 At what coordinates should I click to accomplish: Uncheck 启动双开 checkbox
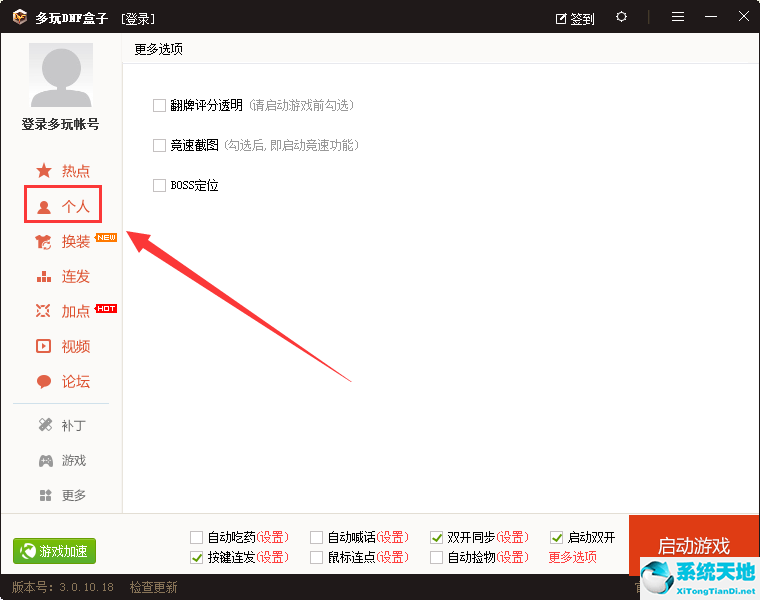(556, 537)
